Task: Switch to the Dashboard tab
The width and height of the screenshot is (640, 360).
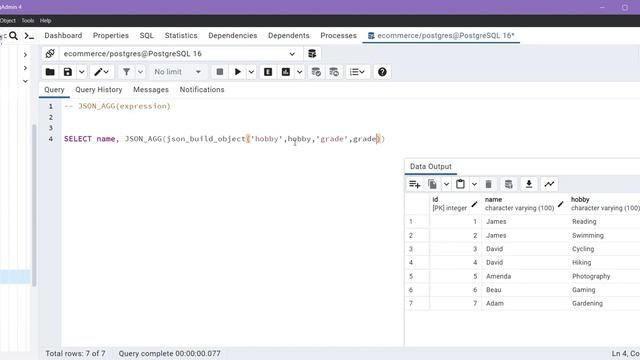Action: (63, 36)
